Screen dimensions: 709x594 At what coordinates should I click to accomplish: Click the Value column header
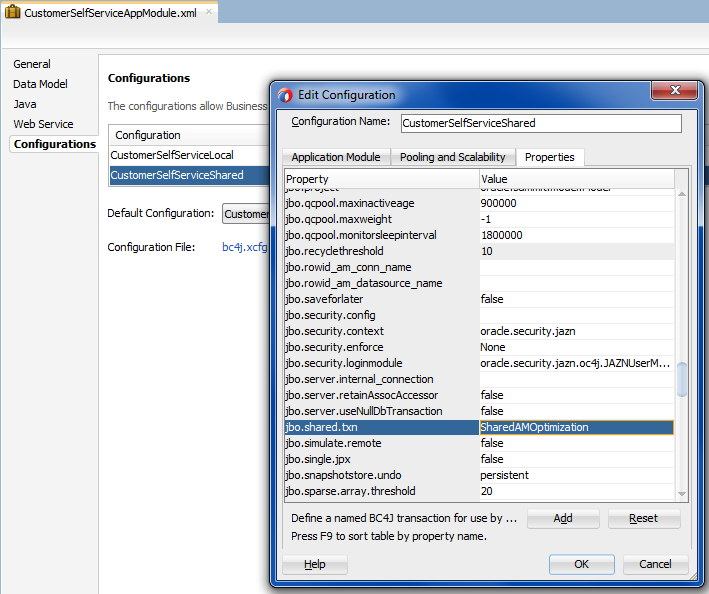[x=577, y=179]
